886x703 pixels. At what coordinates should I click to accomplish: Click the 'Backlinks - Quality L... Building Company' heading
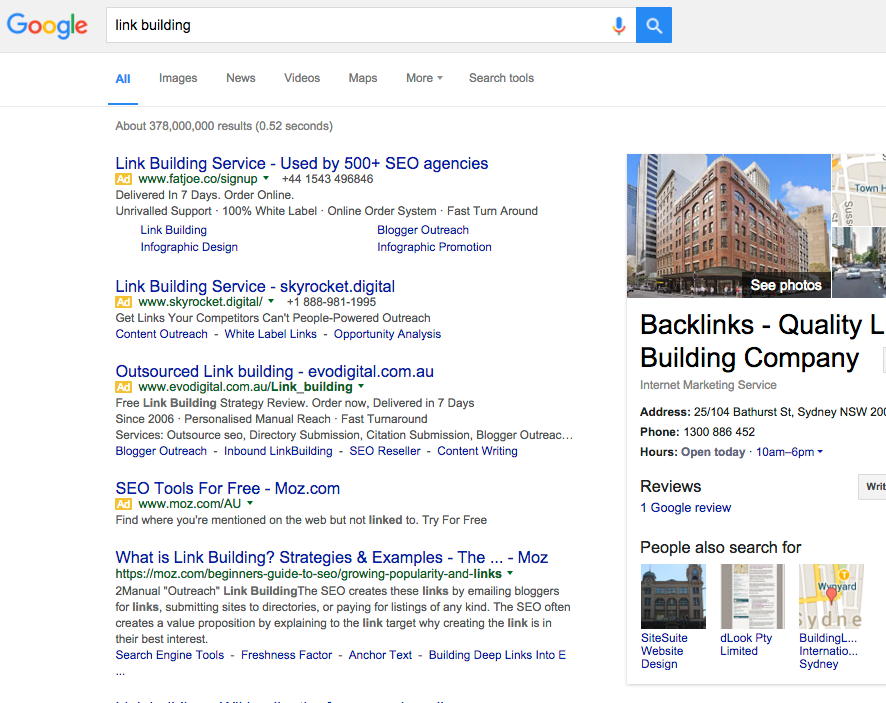click(763, 341)
